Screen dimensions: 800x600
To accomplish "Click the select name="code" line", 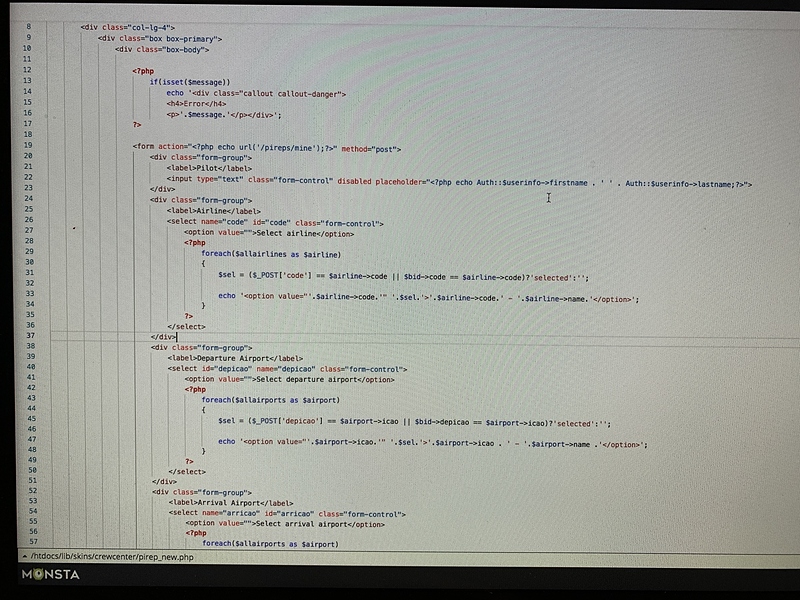I will pyautogui.click(x=275, y=222).
